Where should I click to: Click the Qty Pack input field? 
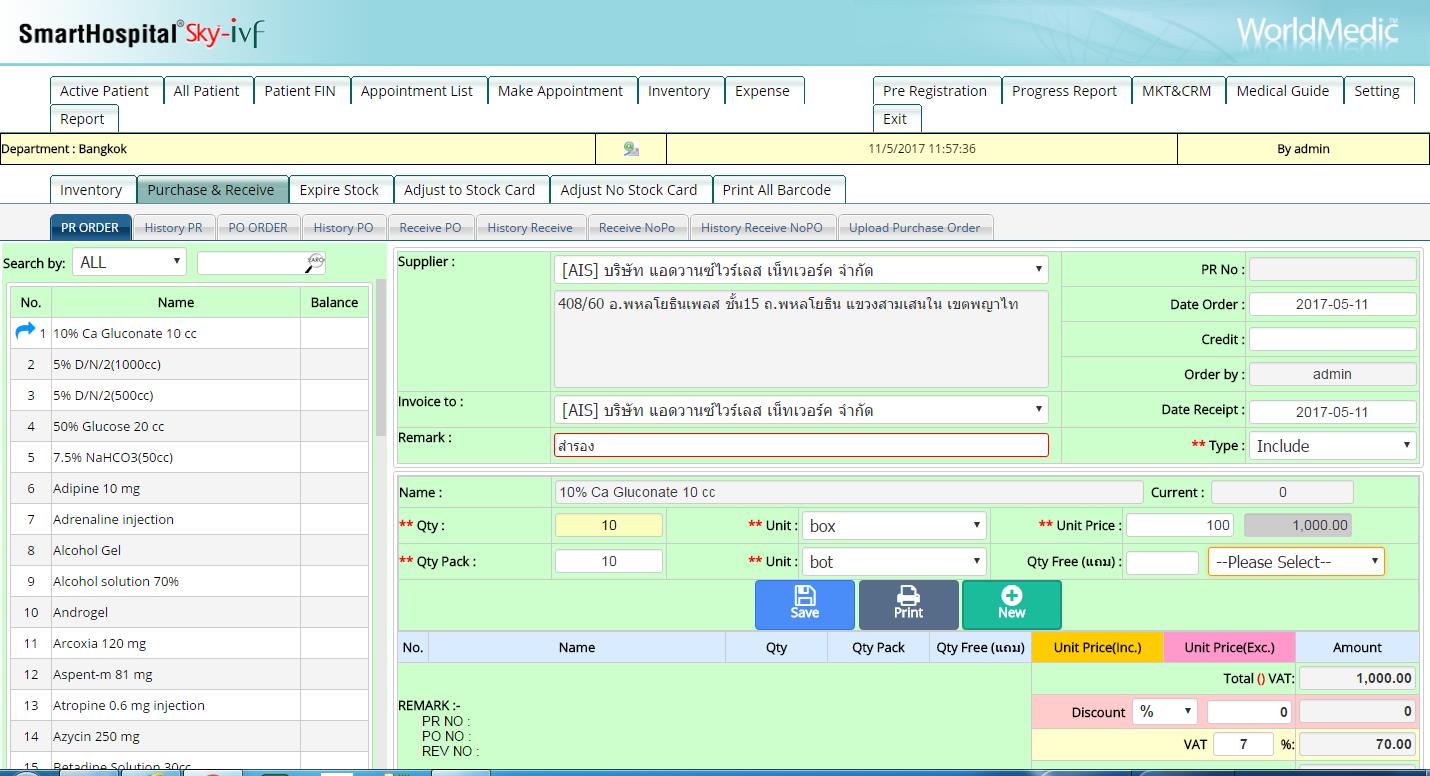(609, 561)
